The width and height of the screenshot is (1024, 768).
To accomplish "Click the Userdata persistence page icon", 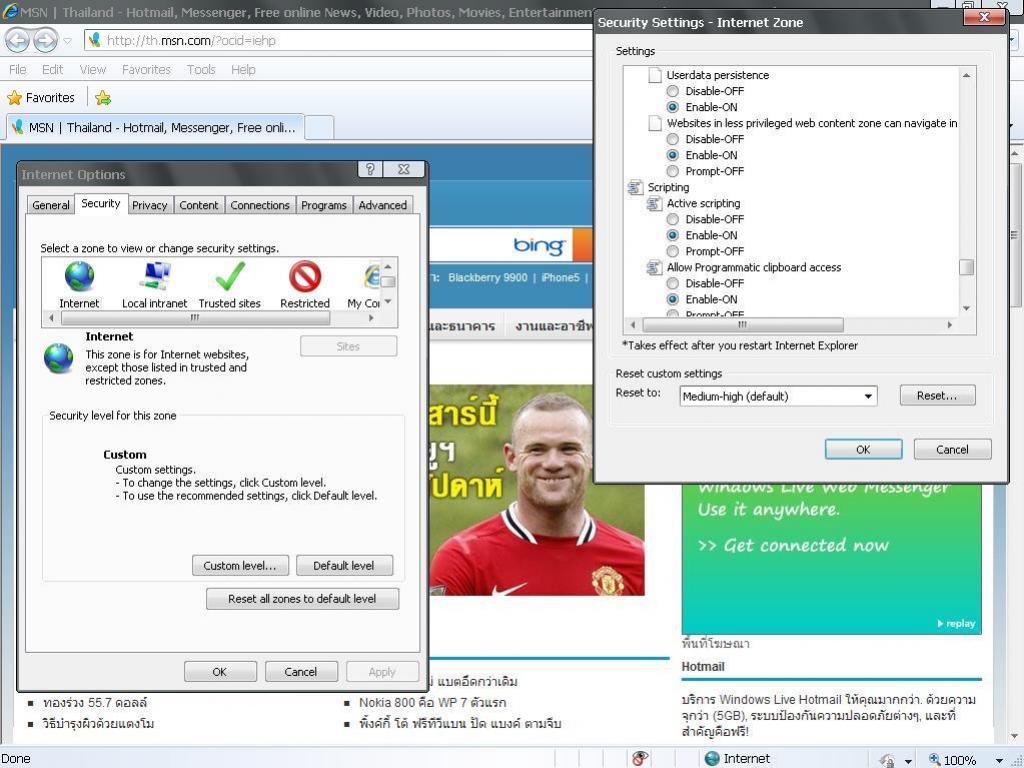I will point(654,75).
